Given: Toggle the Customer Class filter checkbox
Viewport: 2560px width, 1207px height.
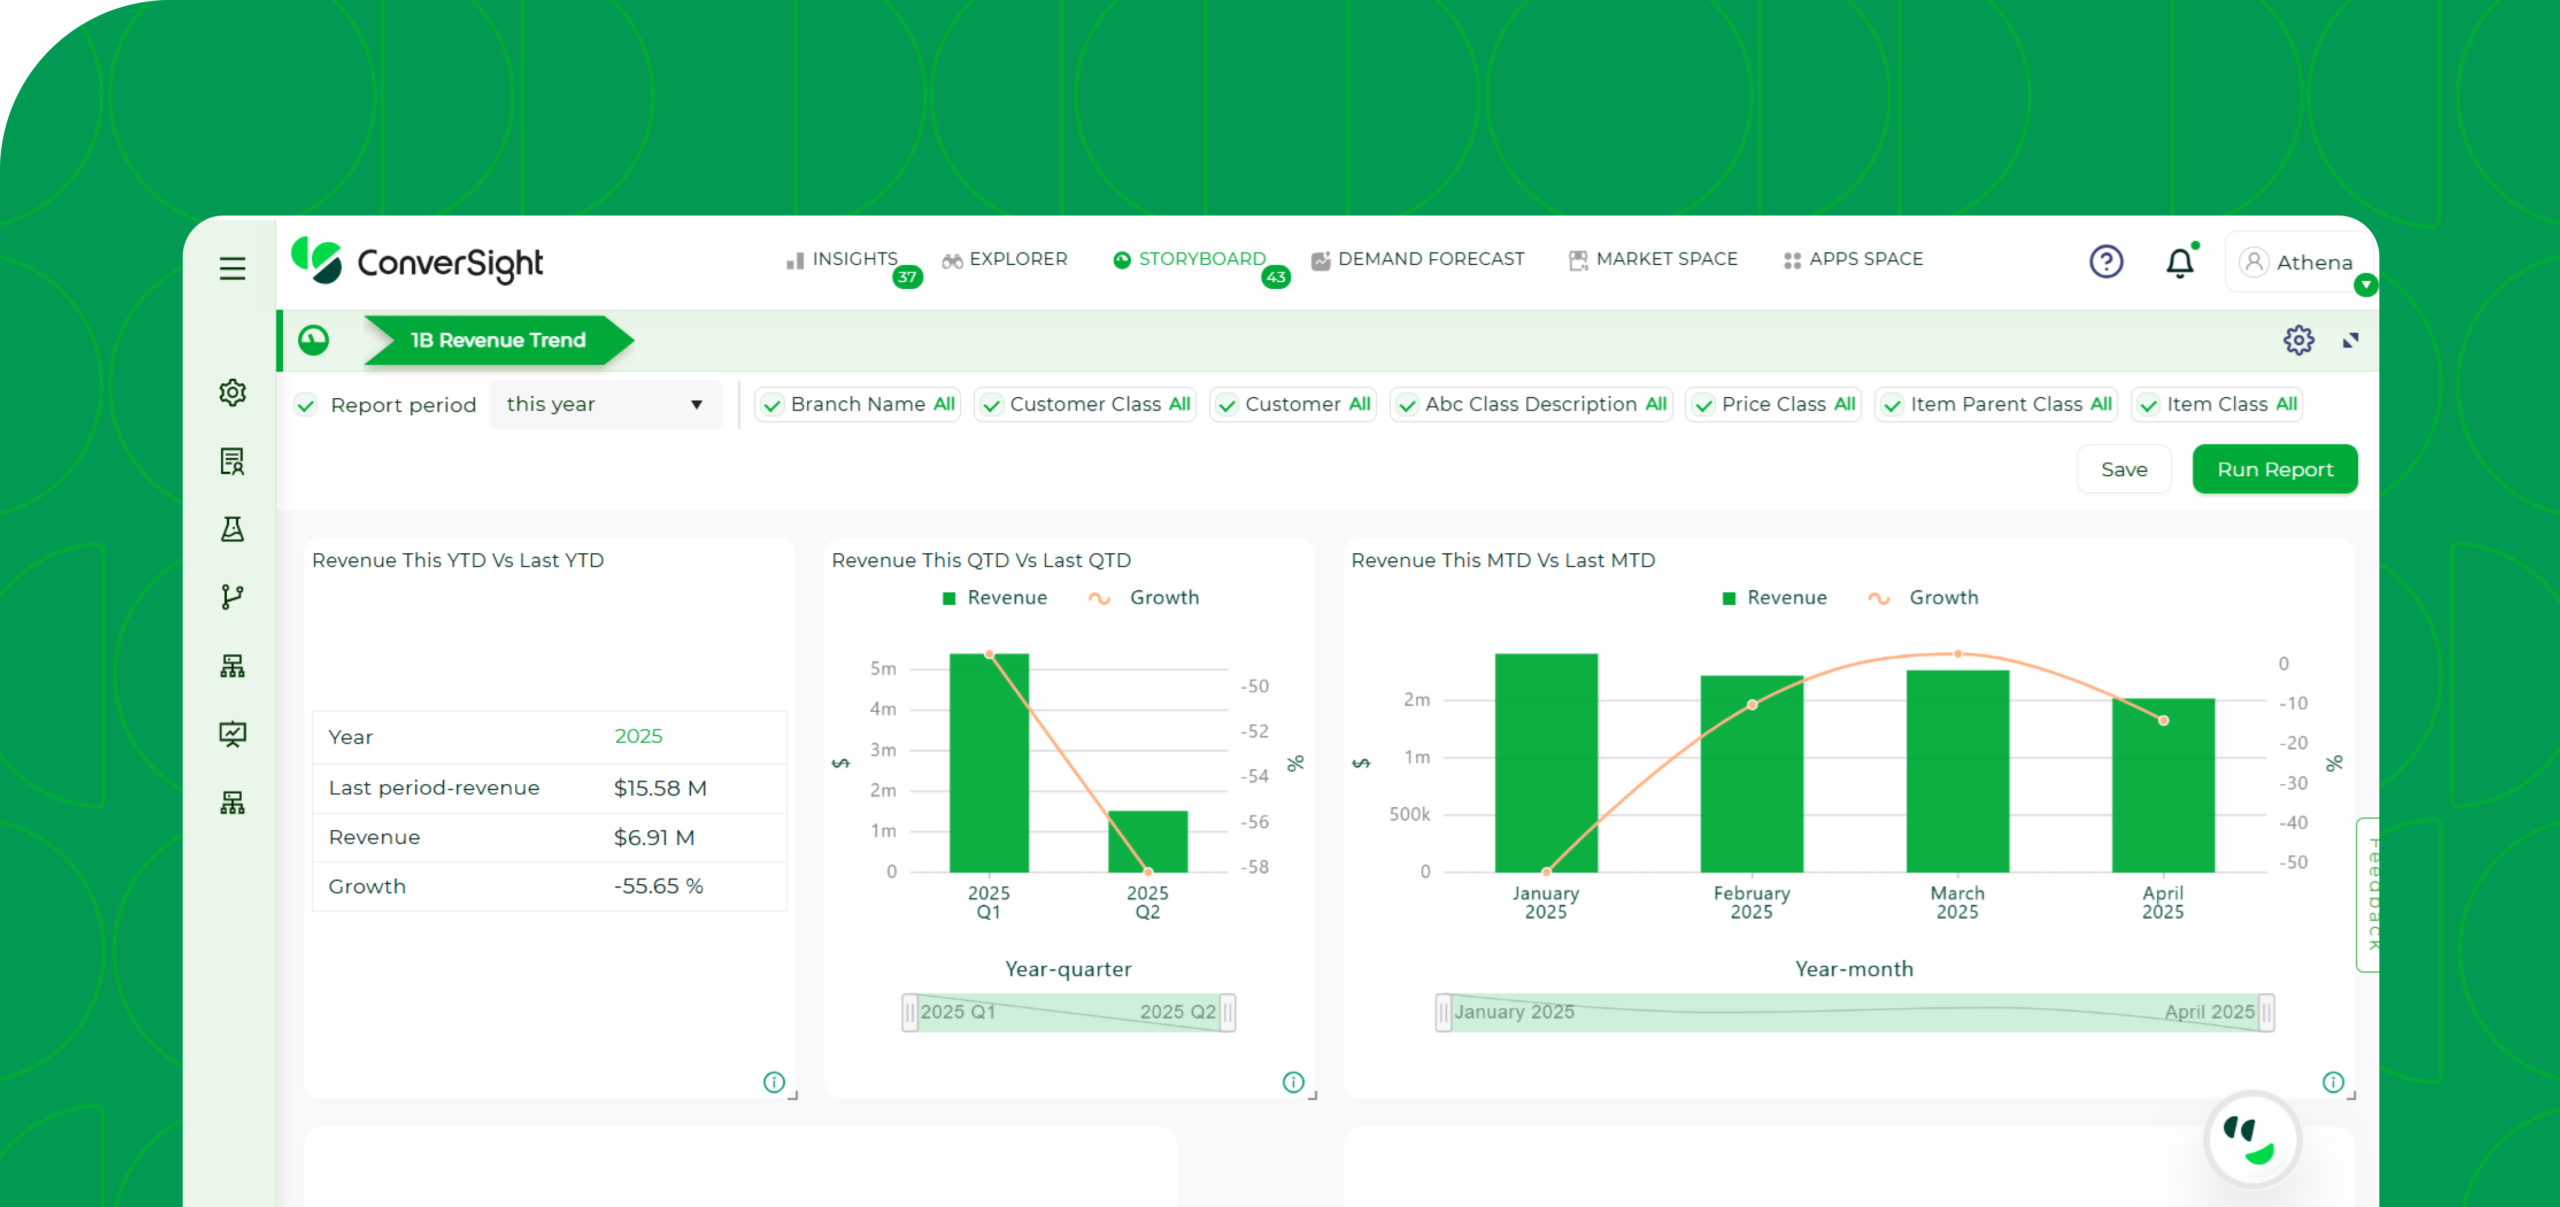Looking at the screenshot, I should [x=991, y=405].
